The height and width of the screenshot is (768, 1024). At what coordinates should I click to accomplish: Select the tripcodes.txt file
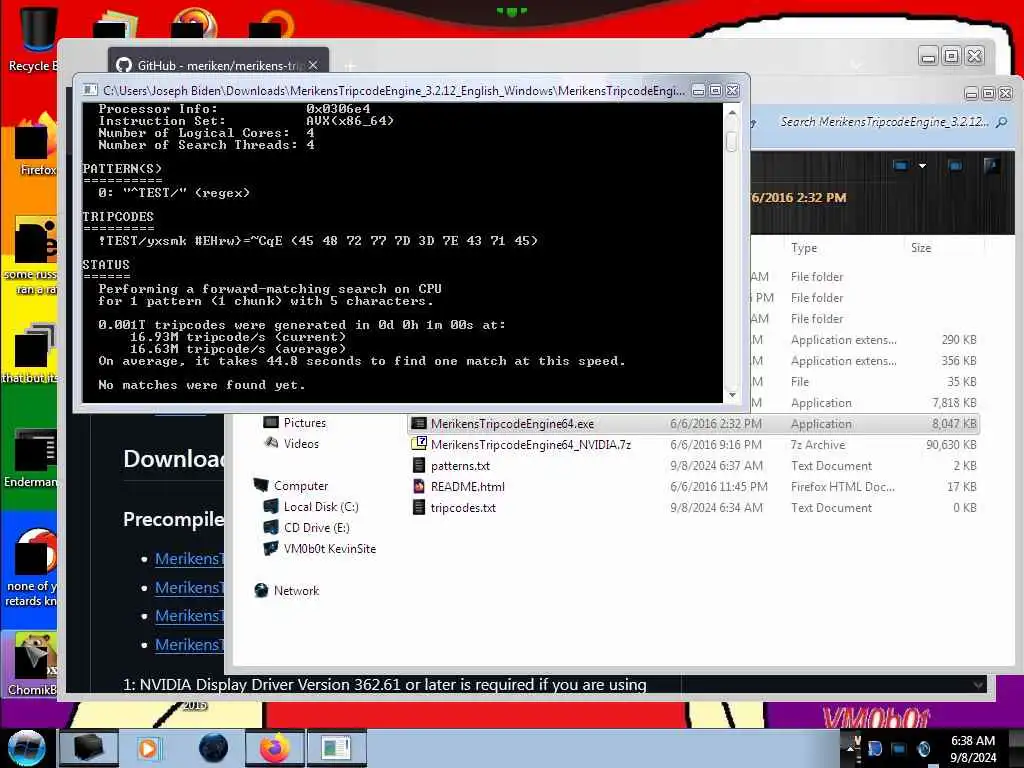[x=463, y=507]
